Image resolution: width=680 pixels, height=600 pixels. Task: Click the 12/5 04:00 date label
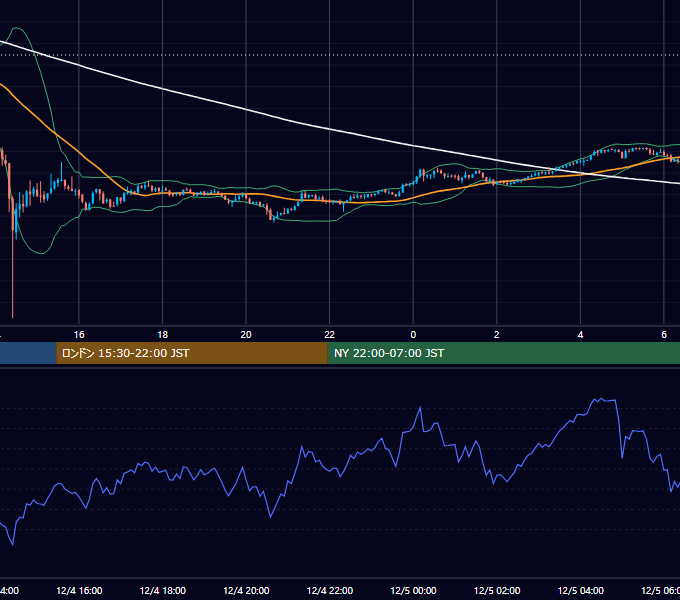point(581,590)
